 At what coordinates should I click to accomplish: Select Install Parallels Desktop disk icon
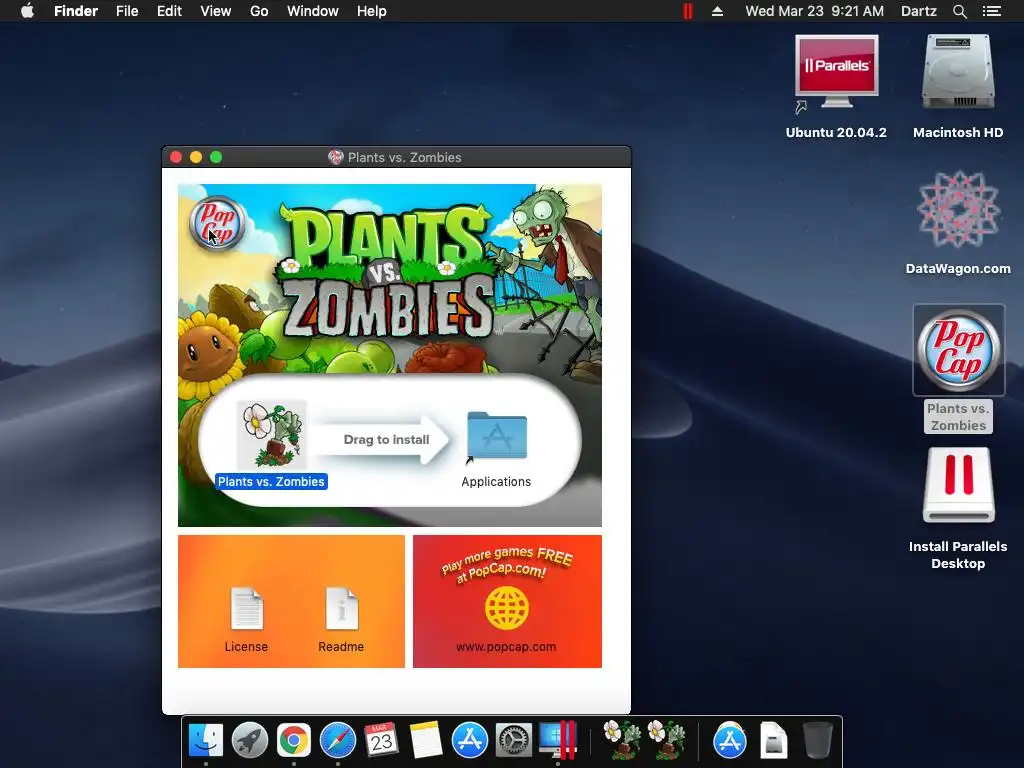coord(958,485)
